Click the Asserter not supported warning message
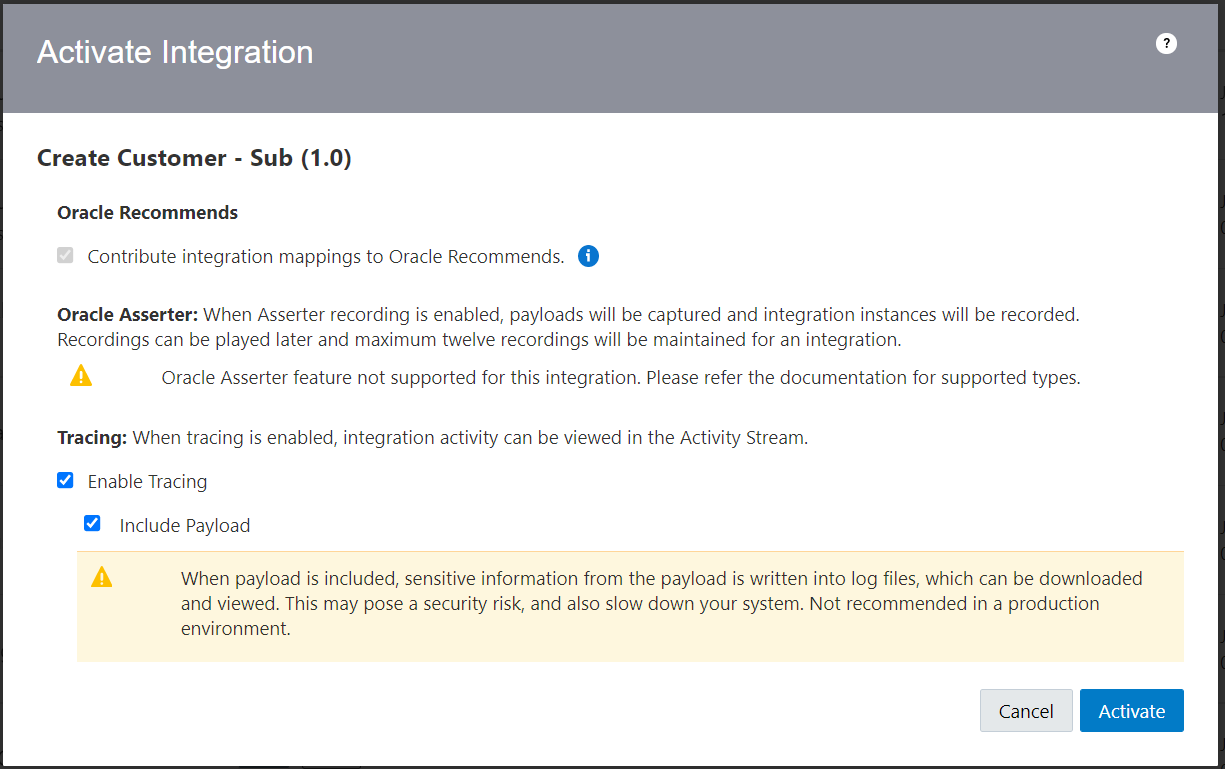 [621, 378]
